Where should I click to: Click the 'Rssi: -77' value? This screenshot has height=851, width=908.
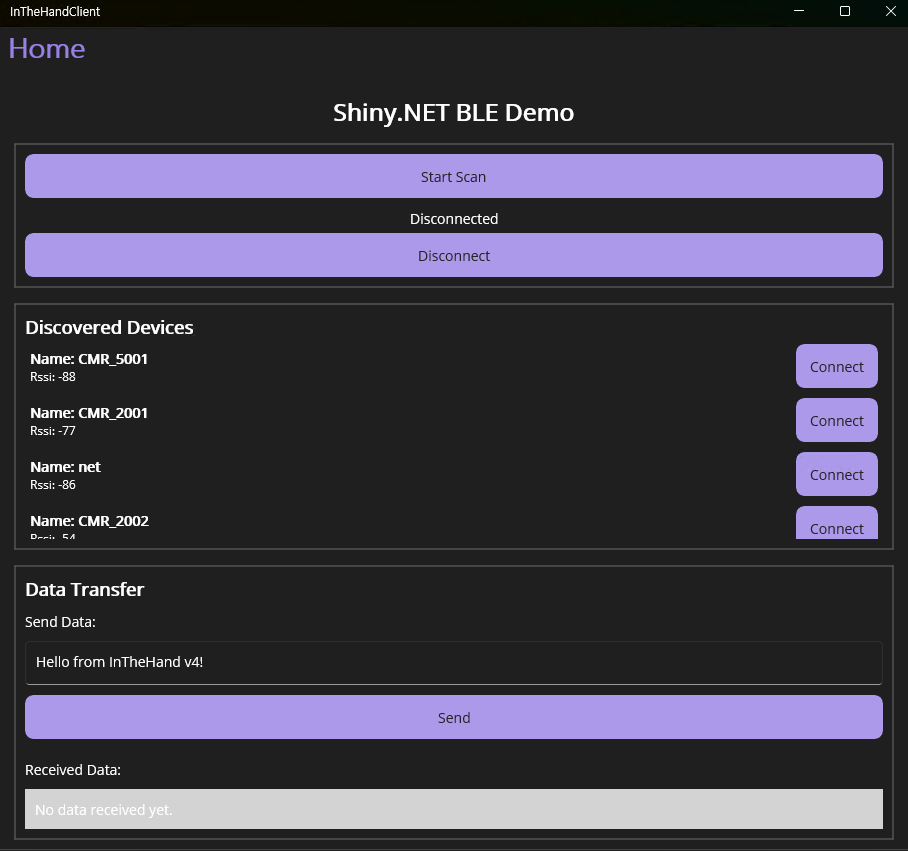(53, 431)
